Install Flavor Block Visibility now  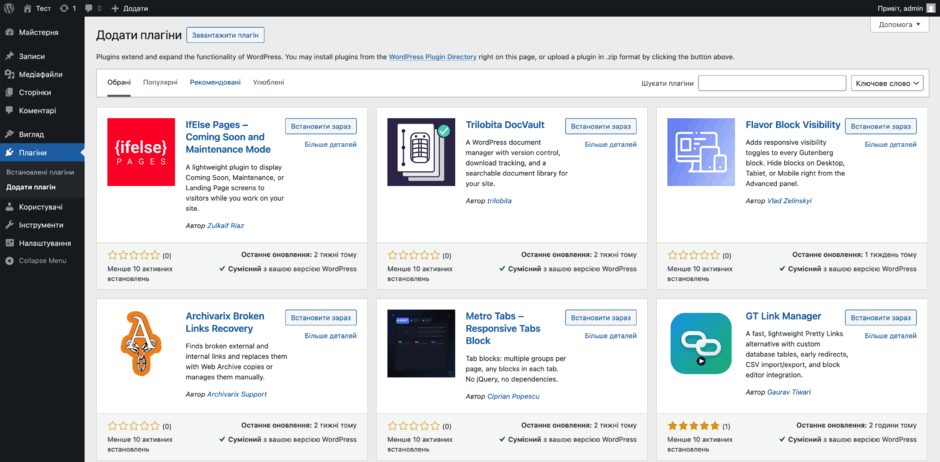pyautogui.click(x=881, y=126)
